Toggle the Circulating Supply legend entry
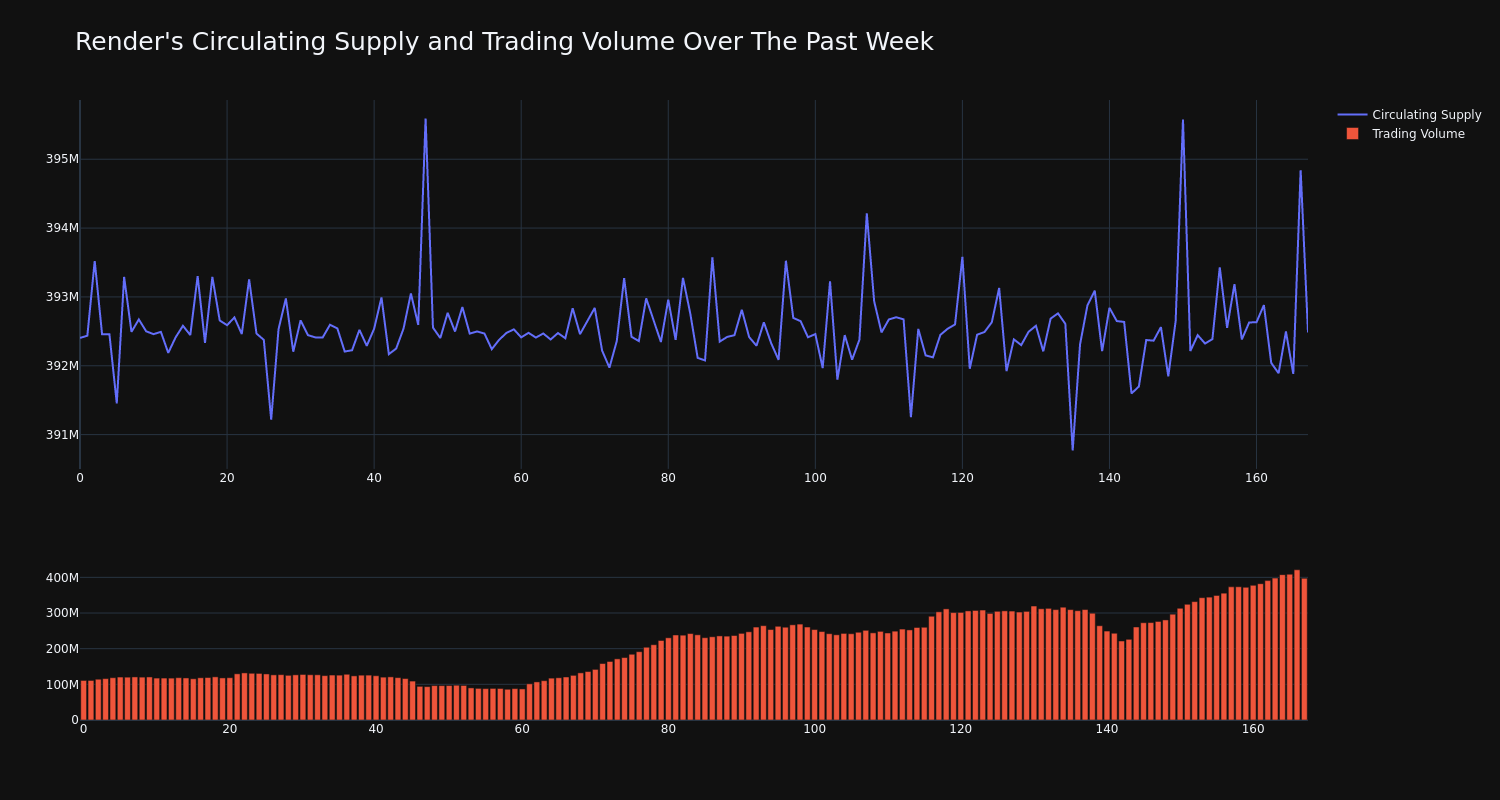 tap(1409, 115)
